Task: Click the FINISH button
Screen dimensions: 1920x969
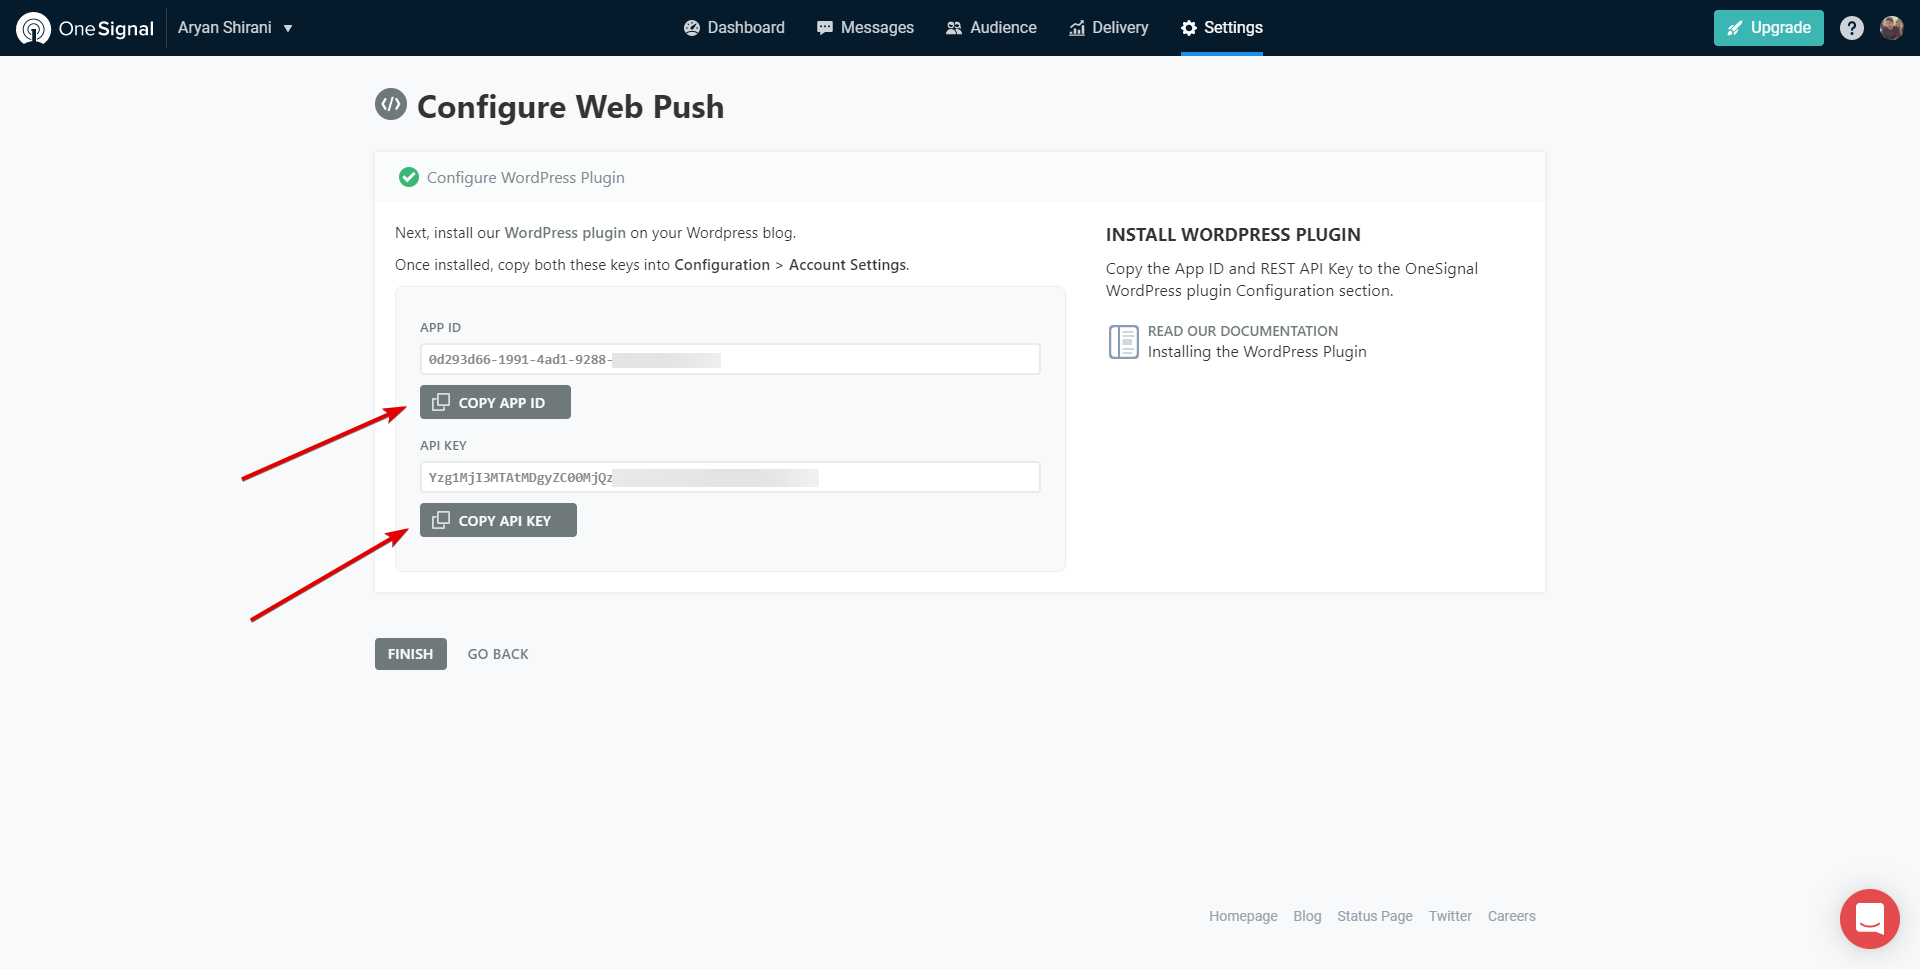Action: [411, 654]
